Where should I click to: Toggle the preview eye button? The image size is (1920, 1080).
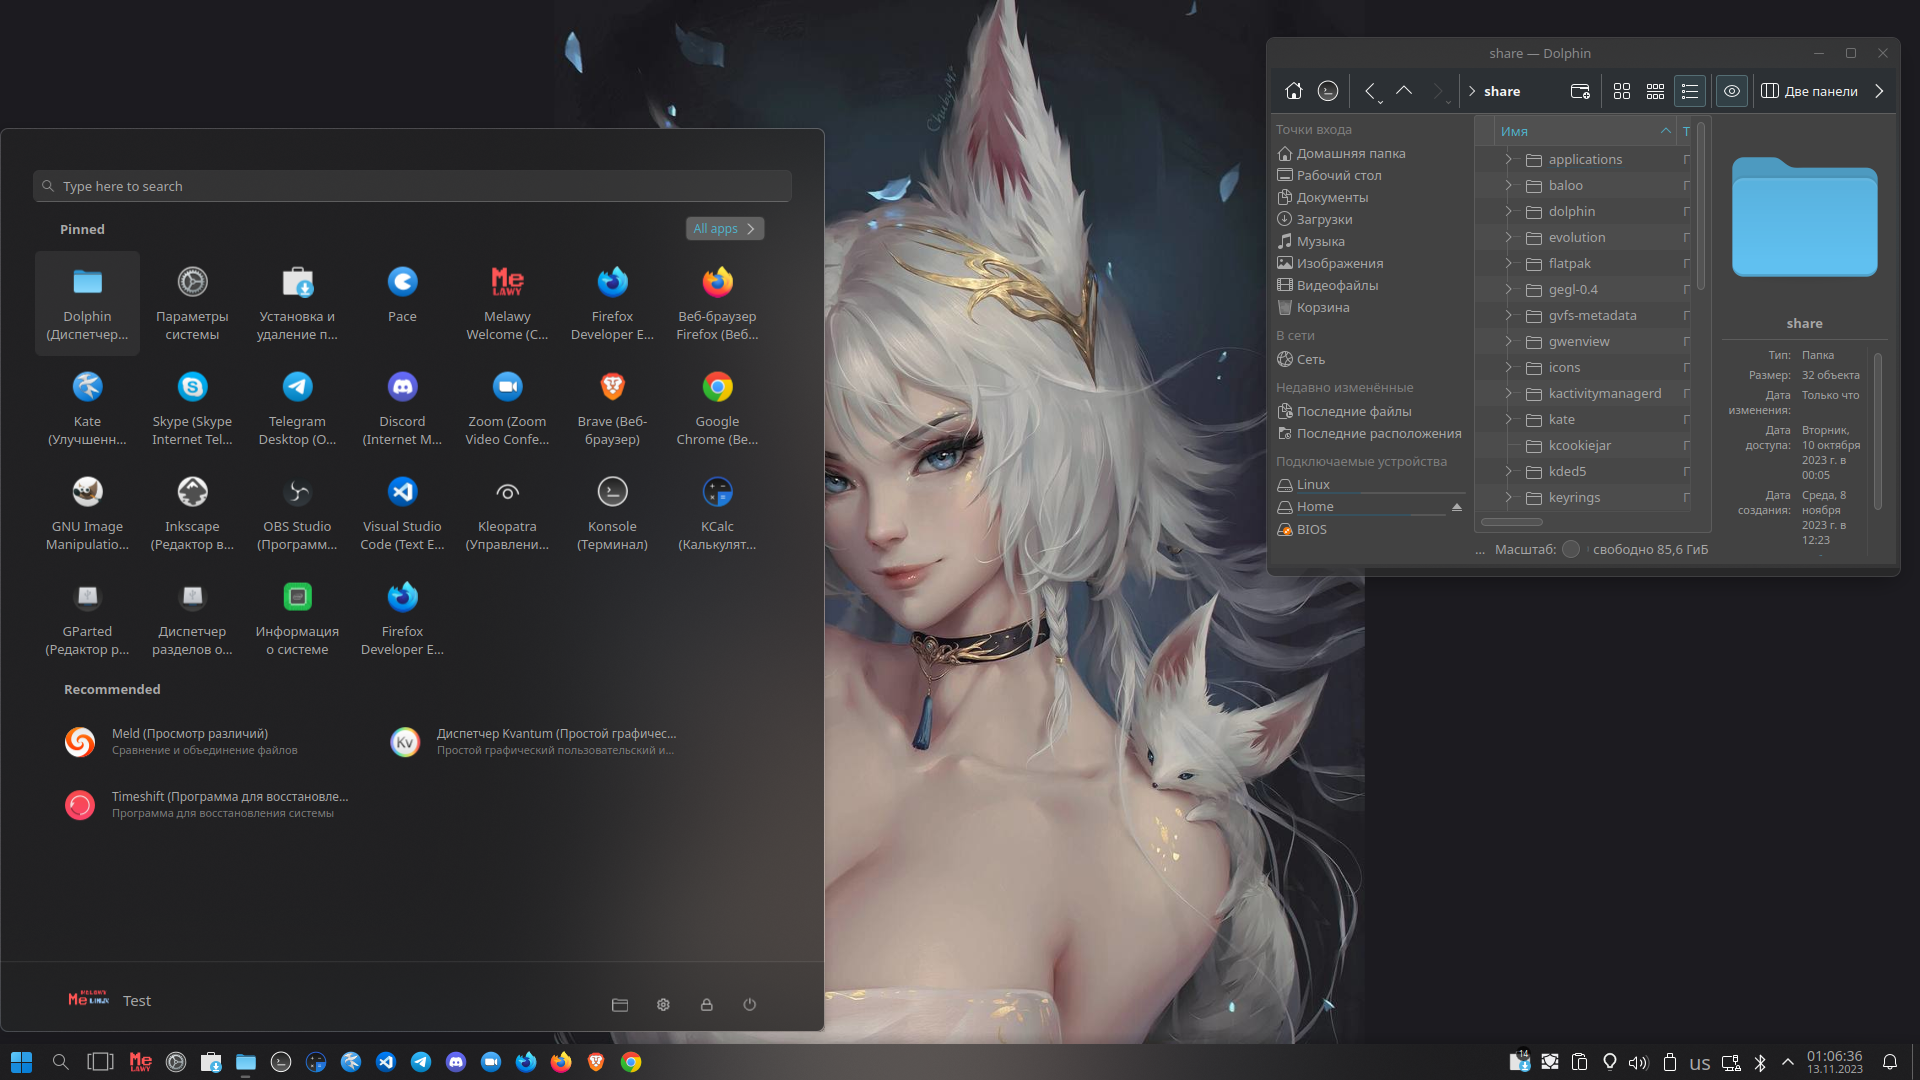(x=1732, y=91)
